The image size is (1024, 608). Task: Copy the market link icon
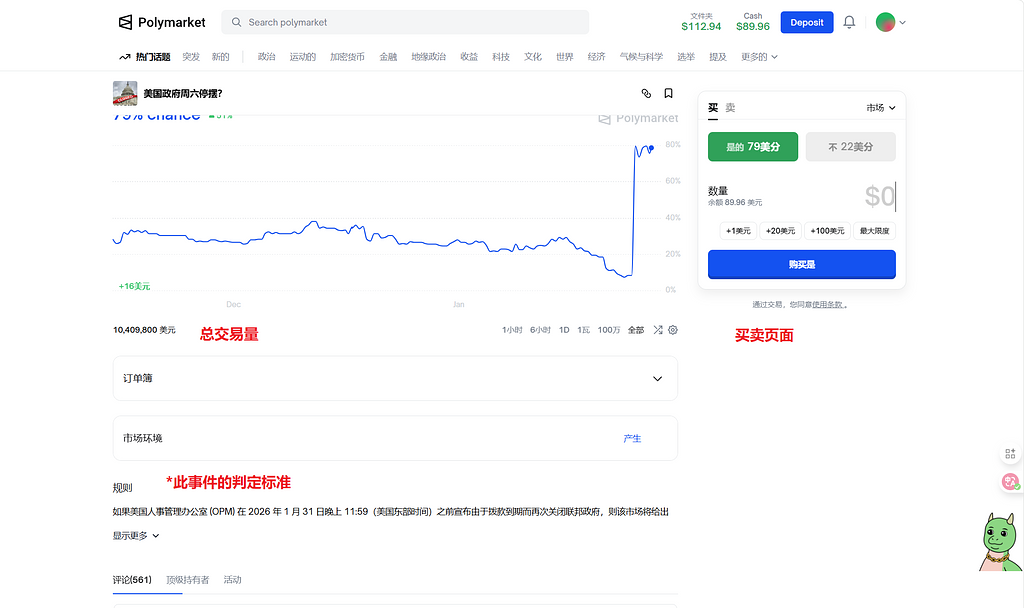click(646, 93)
